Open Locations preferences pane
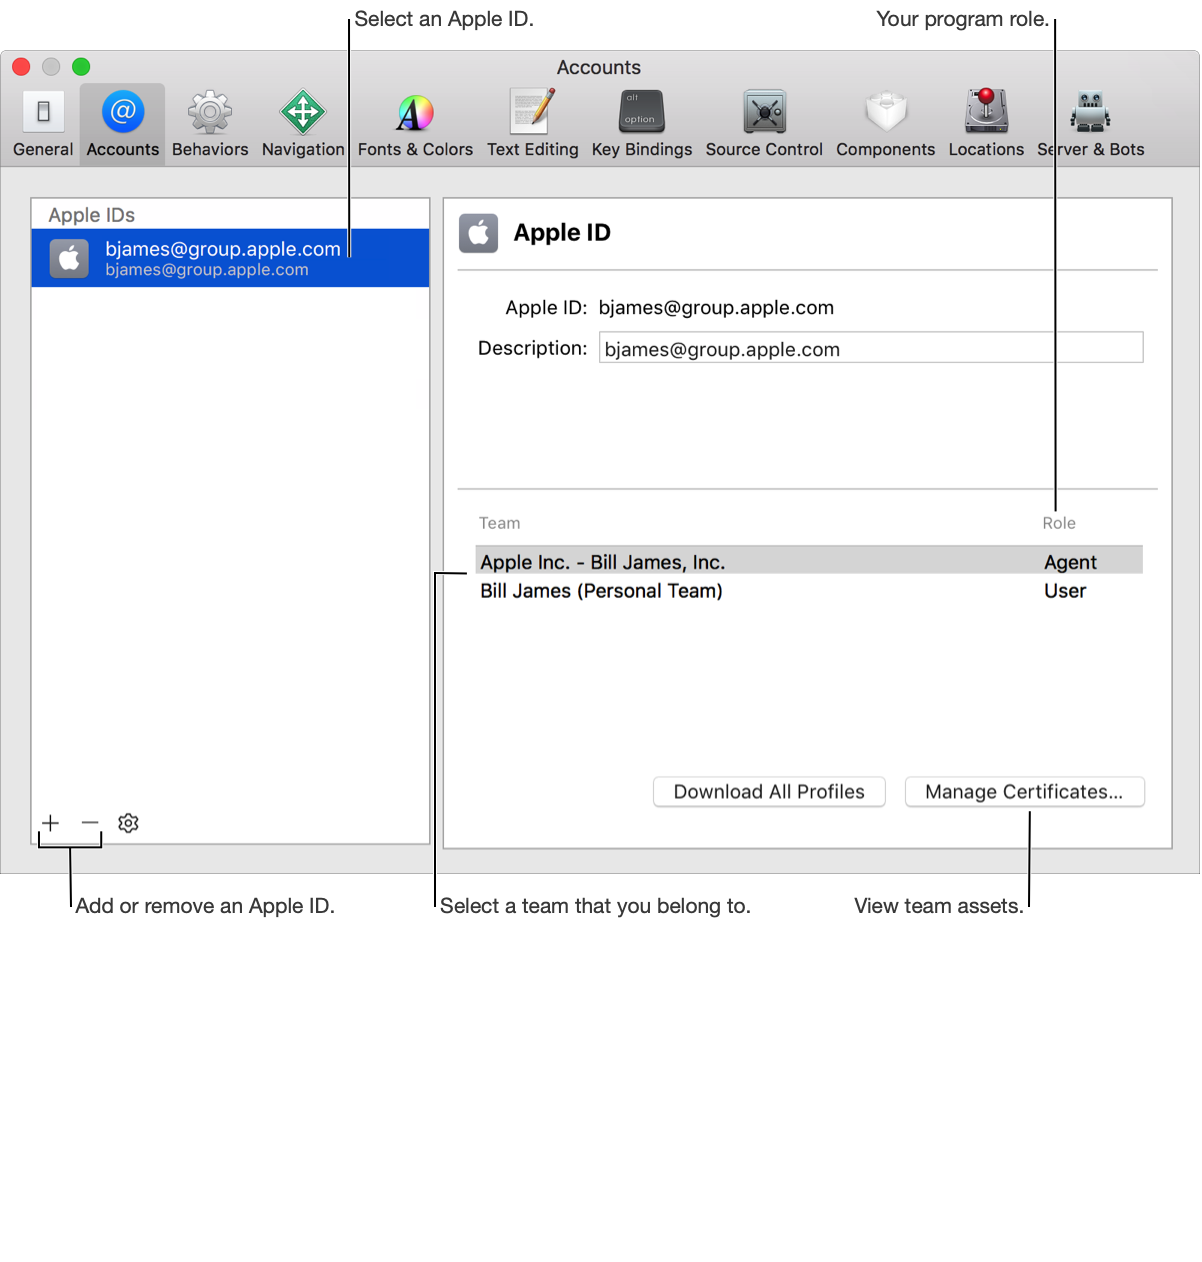 [x=986, y=124]
